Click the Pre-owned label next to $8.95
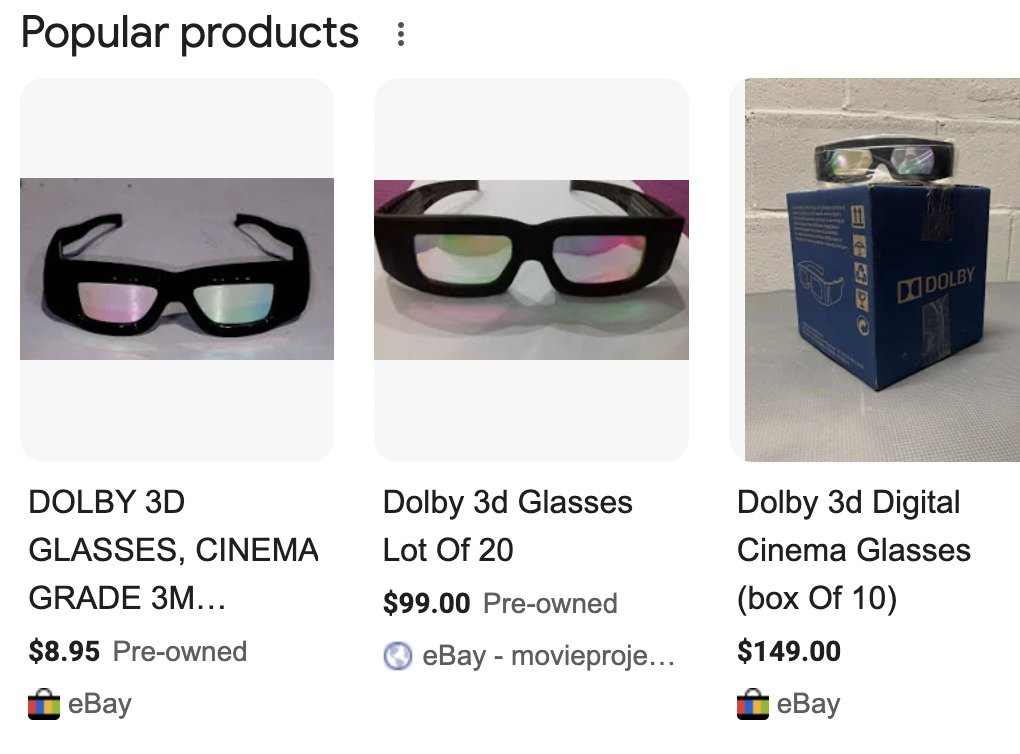The height and width of the screenshot is (754, 1020). (x=180, y=652)
